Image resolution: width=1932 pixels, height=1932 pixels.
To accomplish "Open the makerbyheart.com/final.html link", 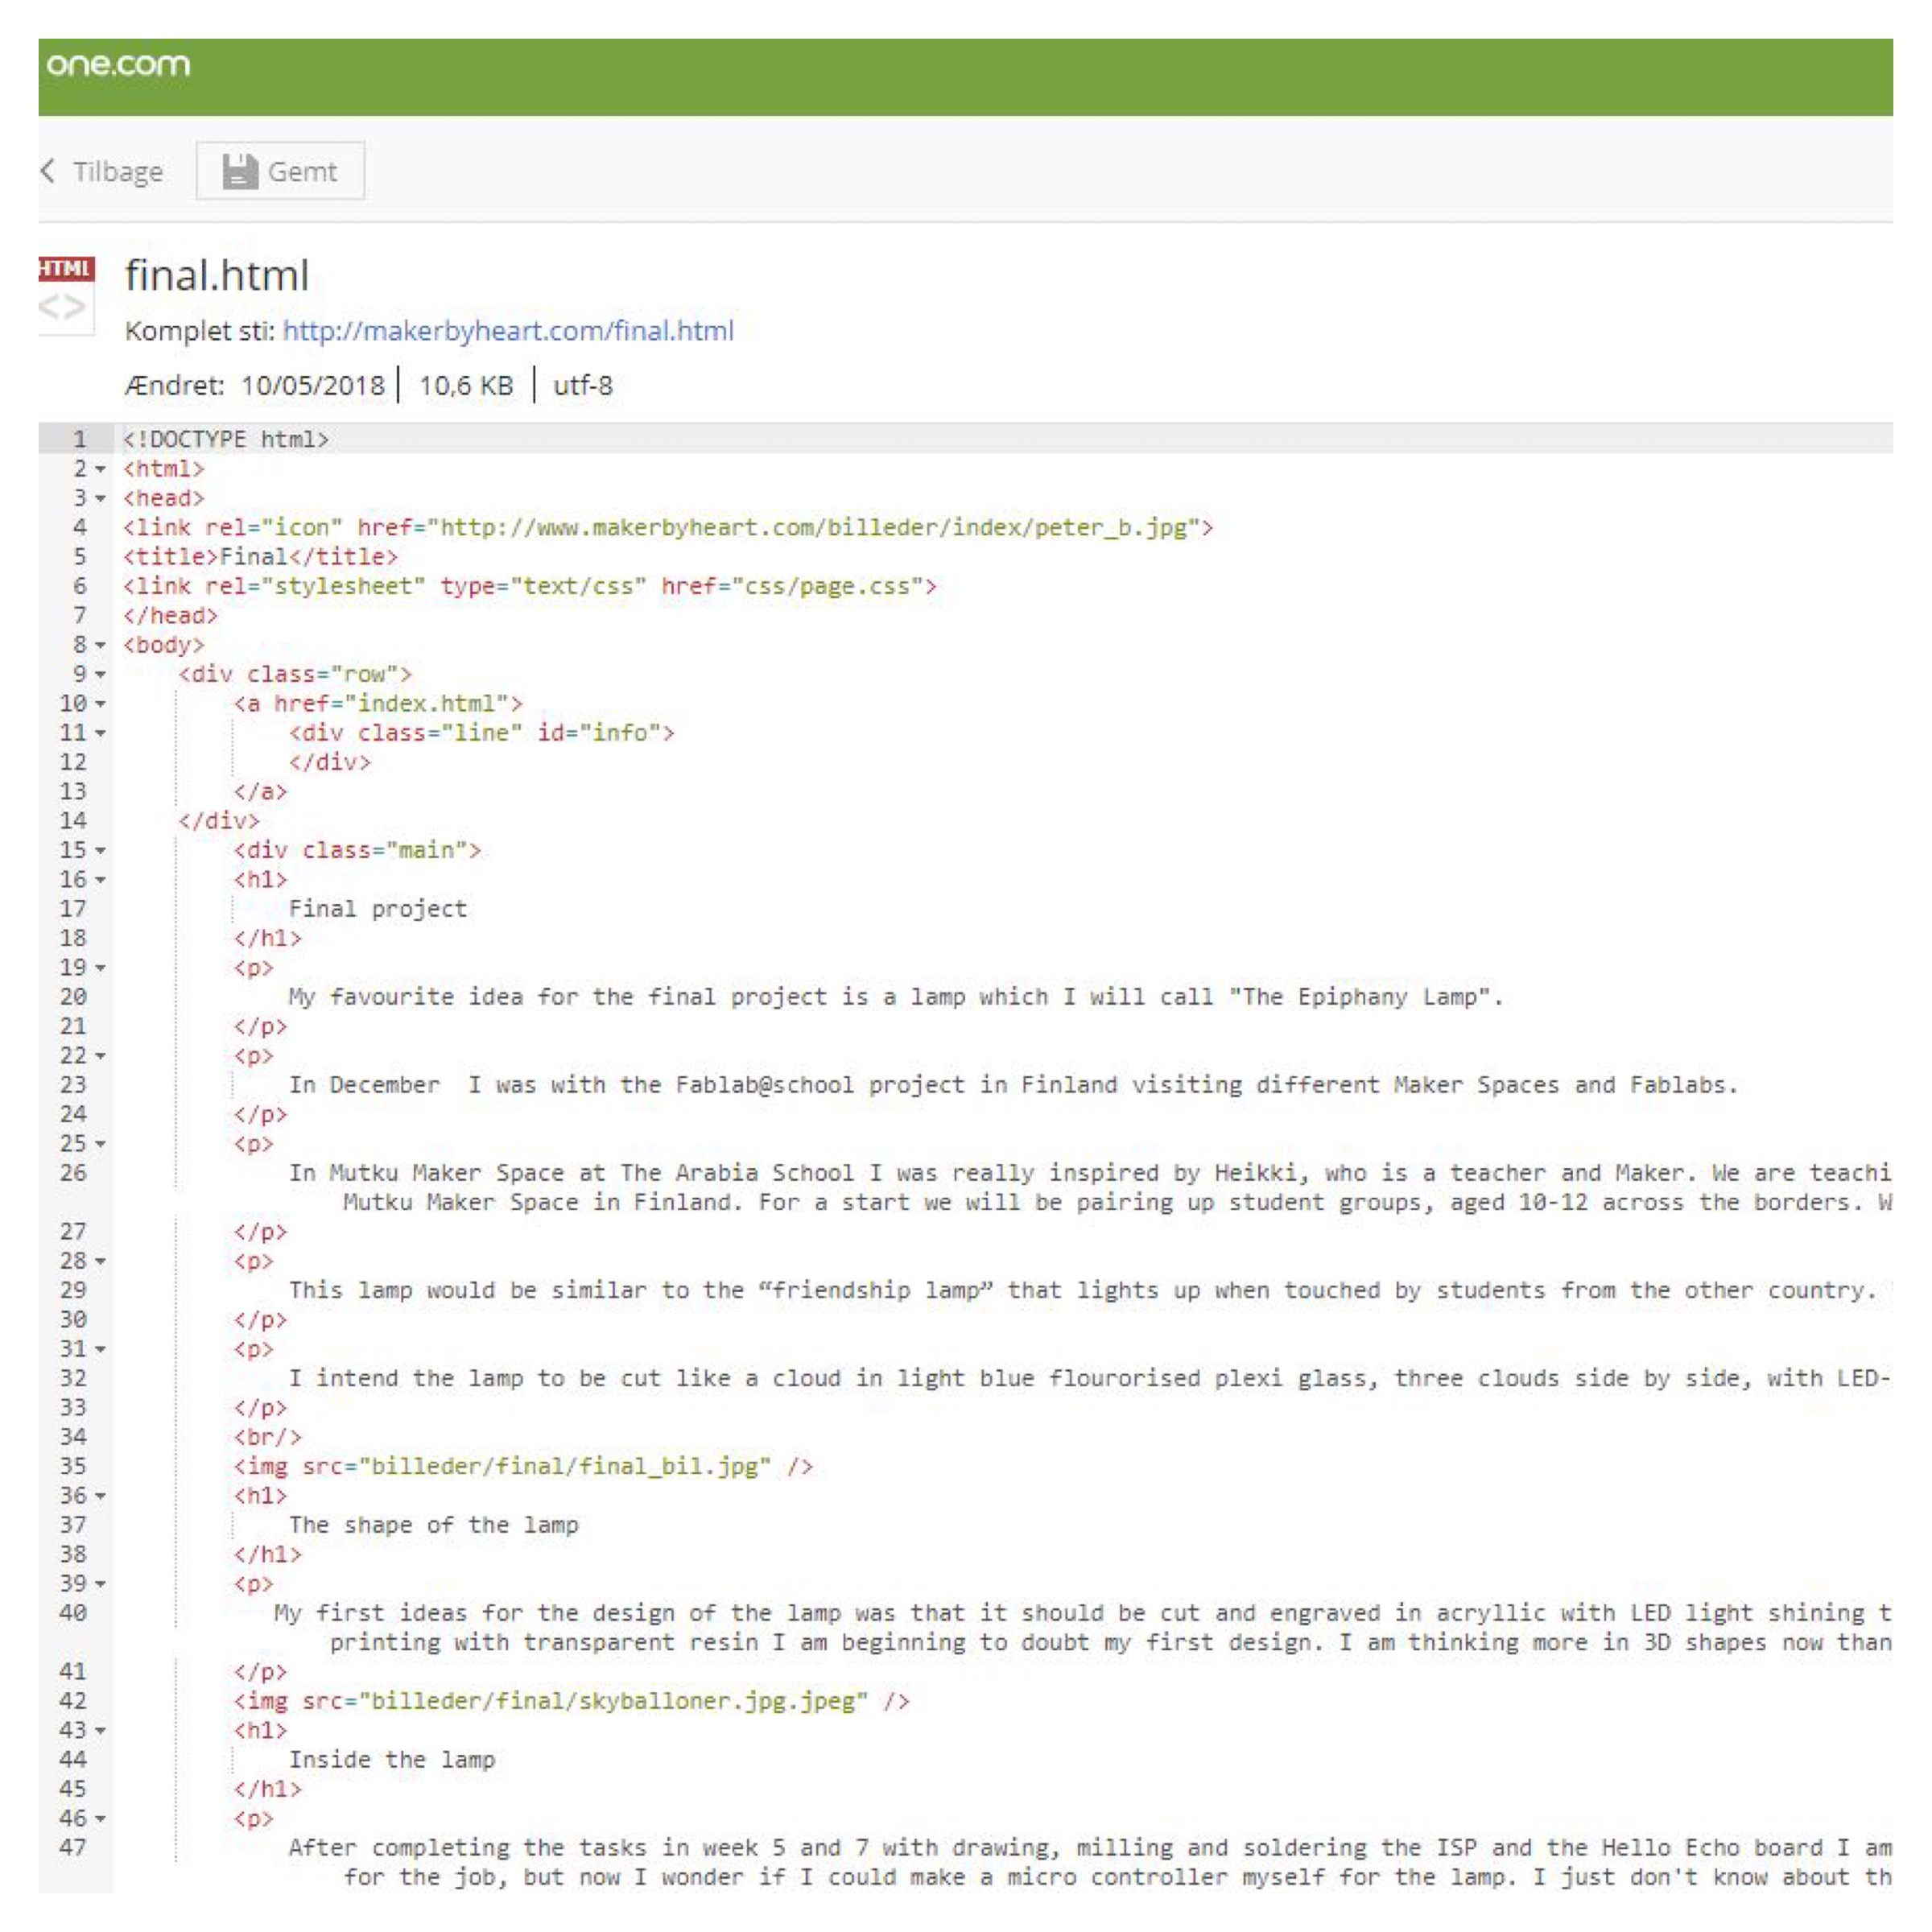I will pos(508,331).
